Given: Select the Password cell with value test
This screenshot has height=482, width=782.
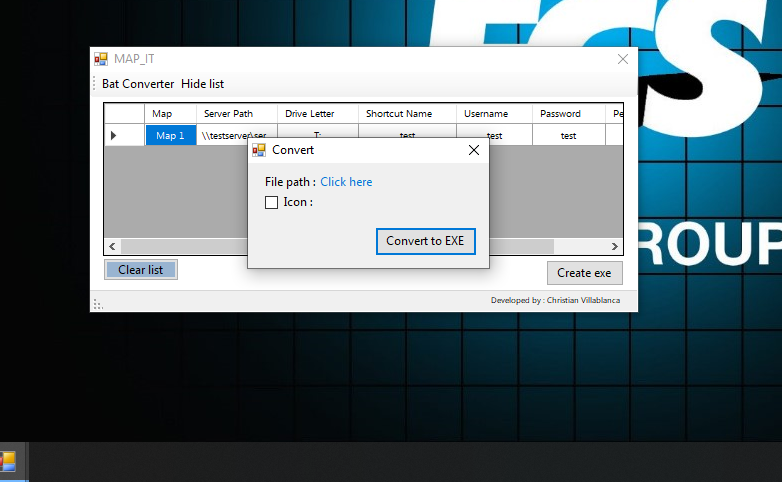Looking at the screenshot, I should click(x=569, y=136).
